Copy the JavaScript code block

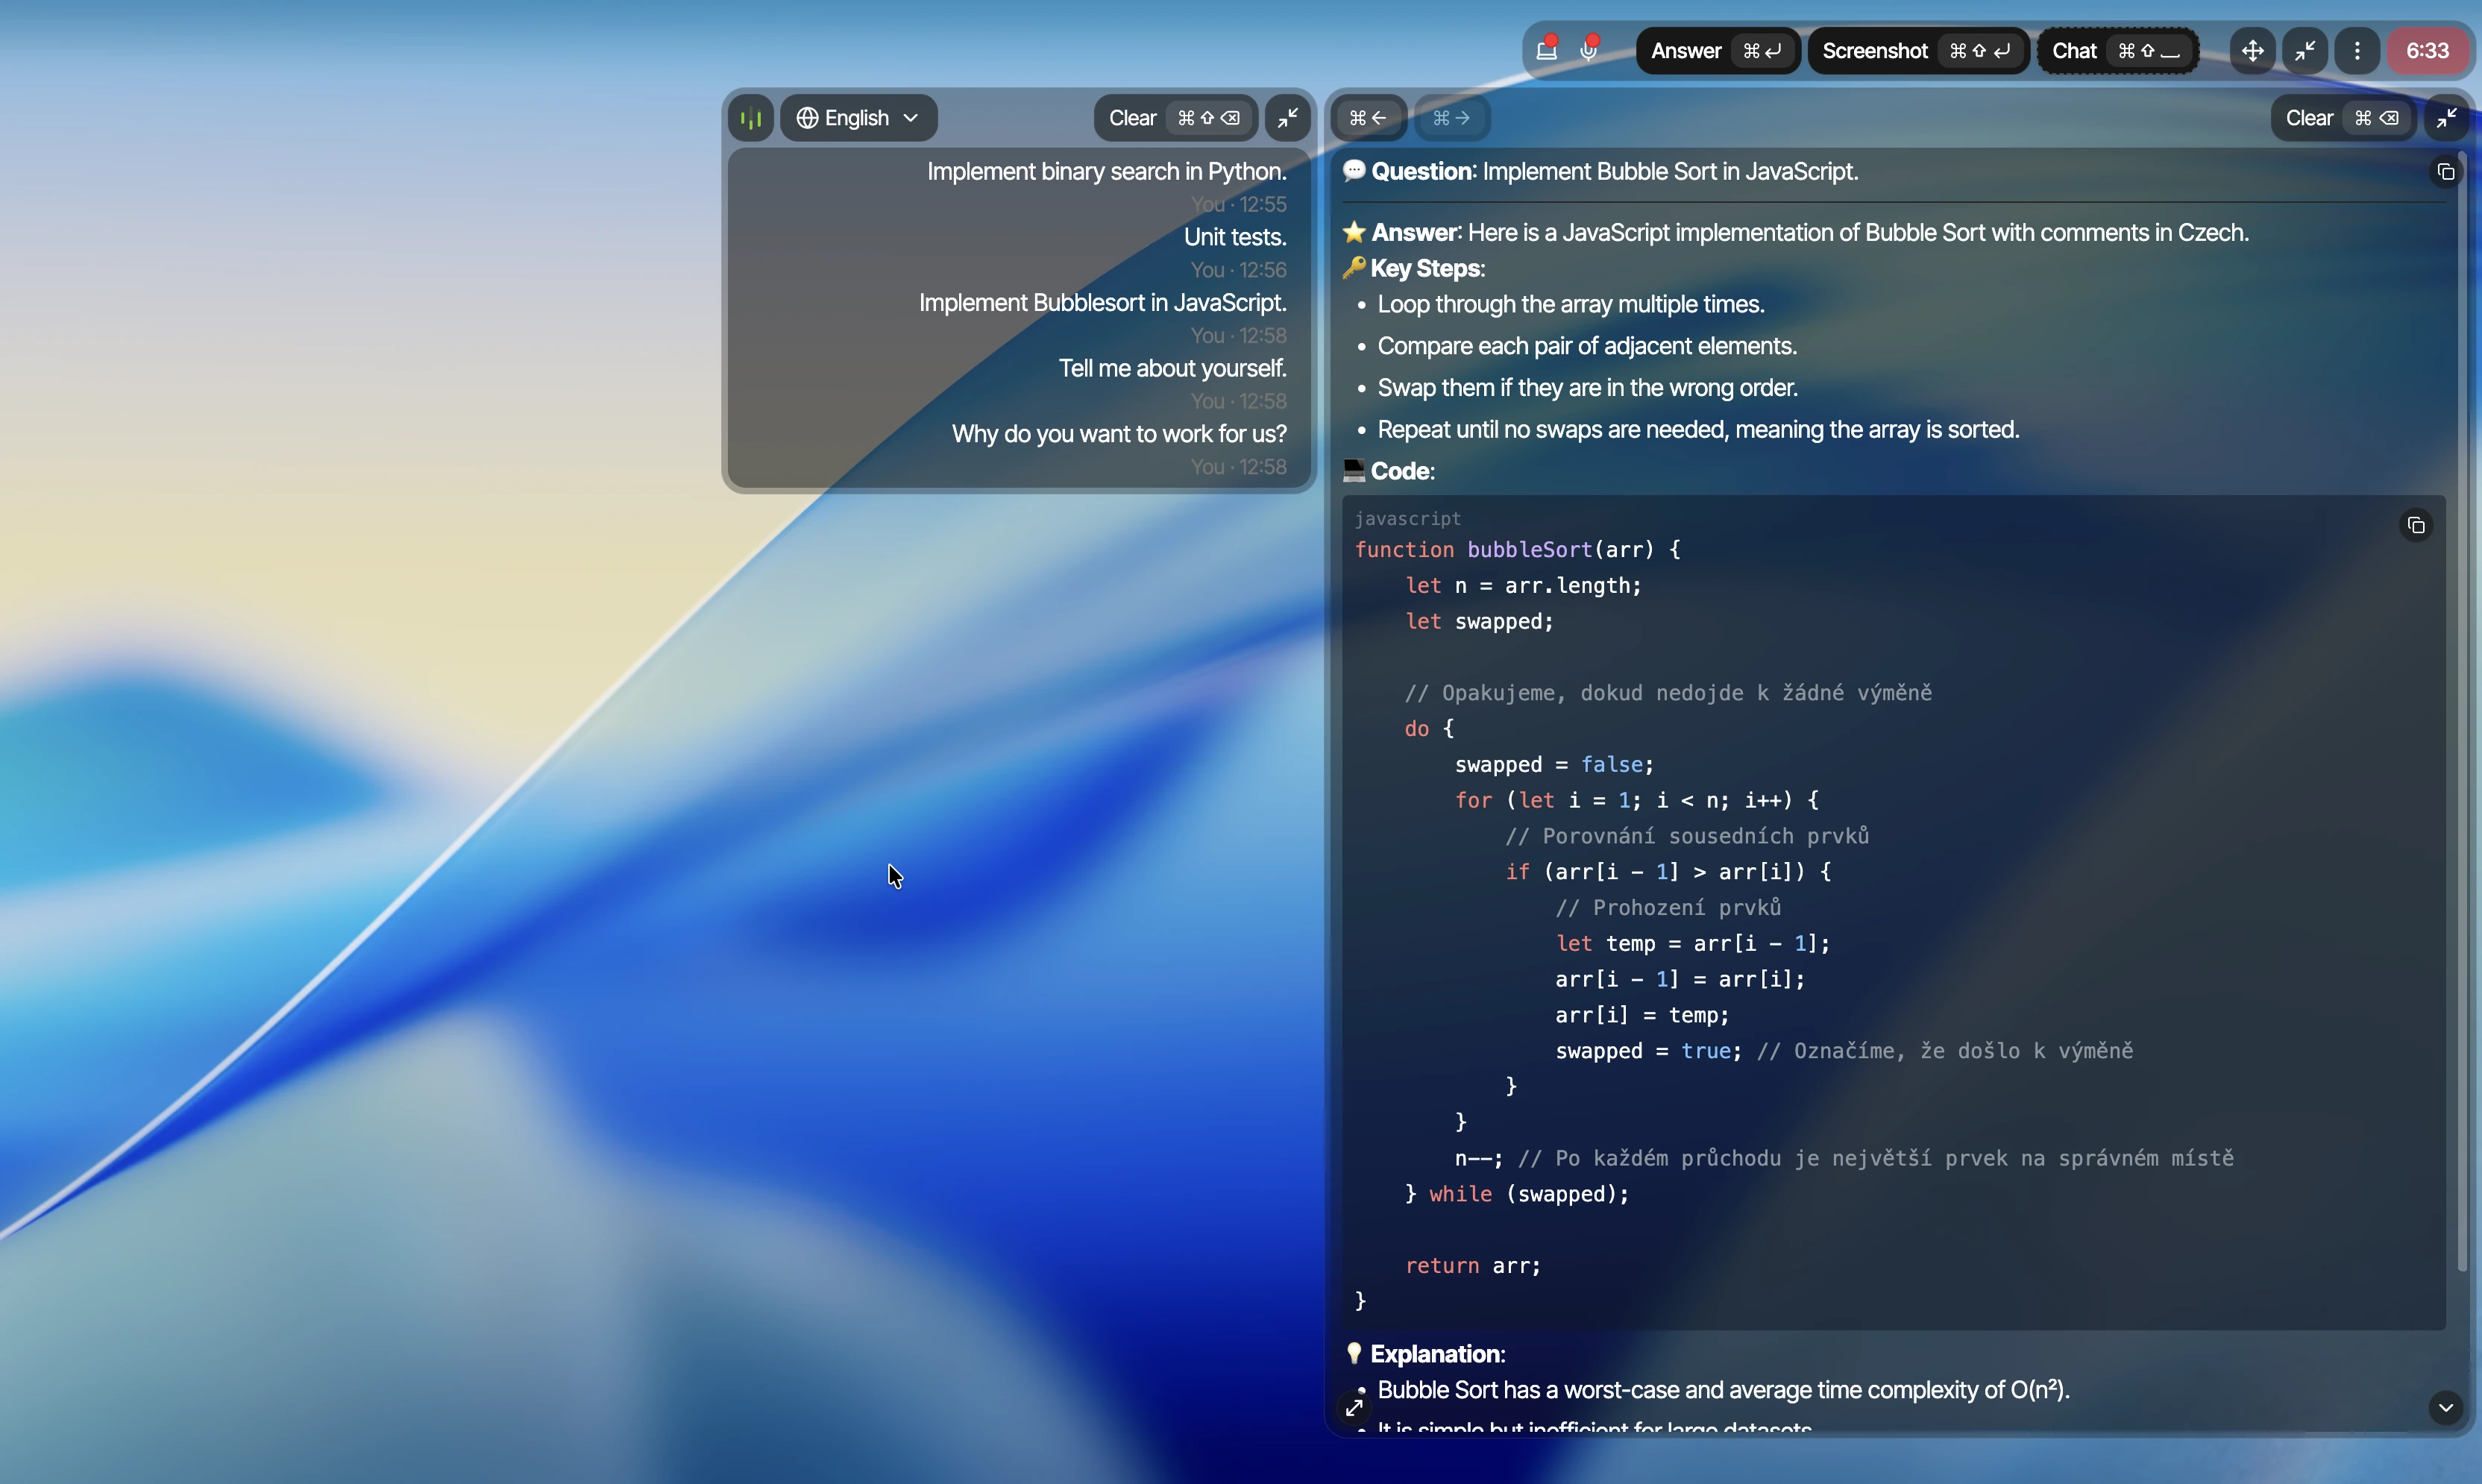(x=2416, y=525)
